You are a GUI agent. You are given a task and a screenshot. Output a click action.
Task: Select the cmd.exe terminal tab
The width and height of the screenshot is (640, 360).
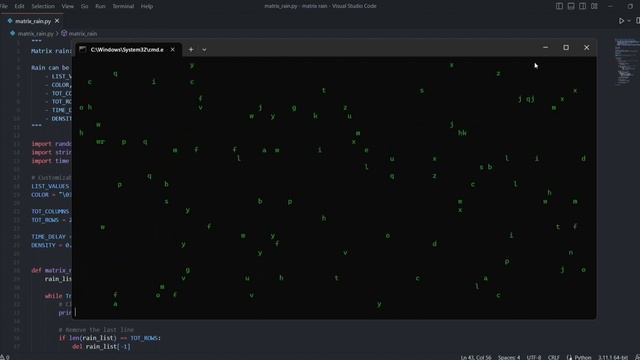pos(127,49)
